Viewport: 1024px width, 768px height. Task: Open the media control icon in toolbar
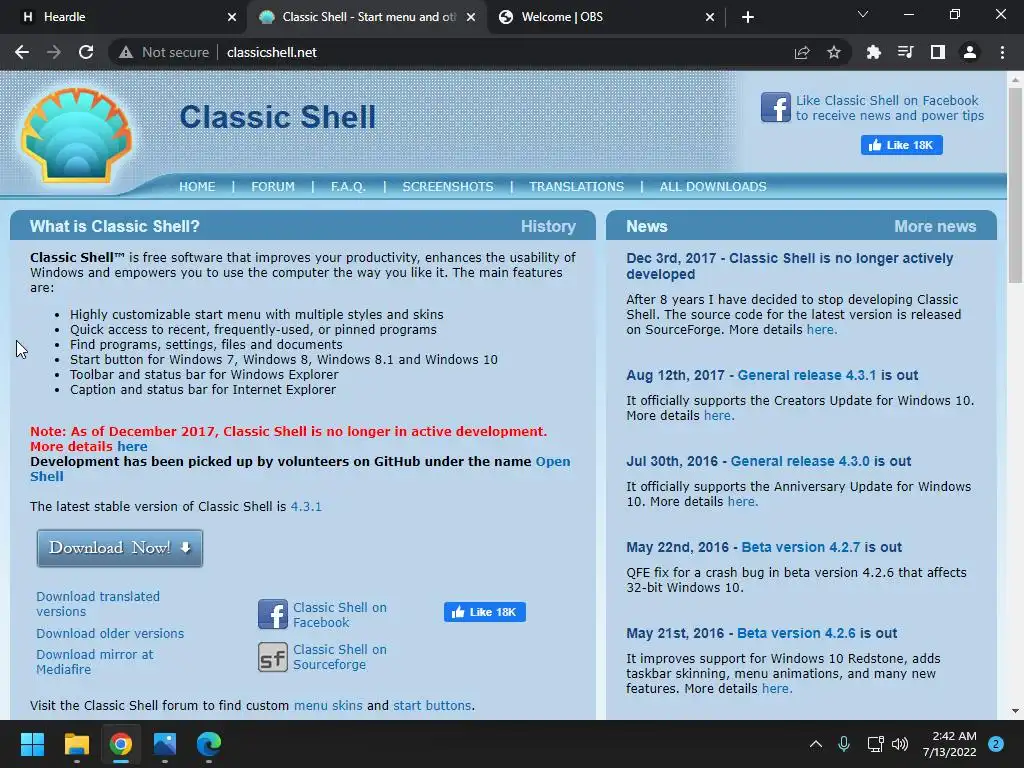pos(905,52)
